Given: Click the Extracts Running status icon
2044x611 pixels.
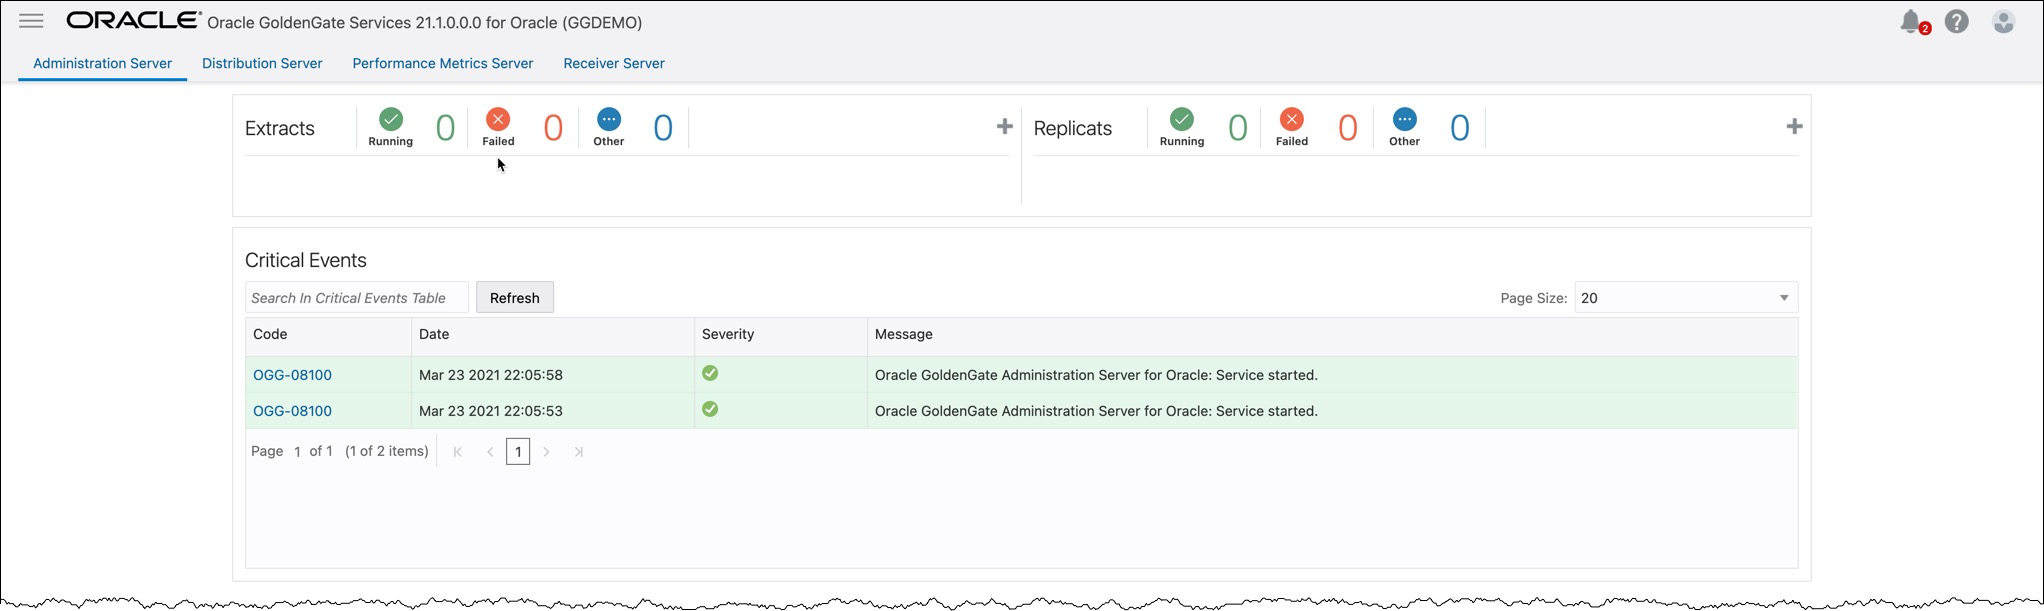Looking at the screenshot, I should click(x=391, y=119).
